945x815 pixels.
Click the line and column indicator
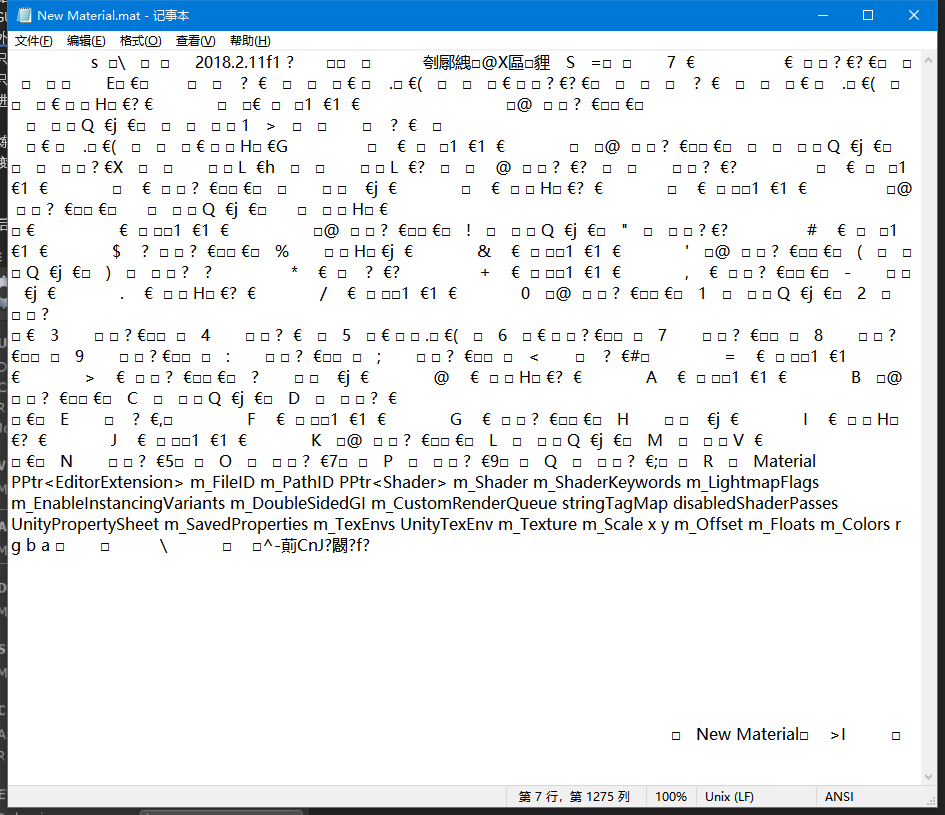pyautogui.click(x=574, y=797)
